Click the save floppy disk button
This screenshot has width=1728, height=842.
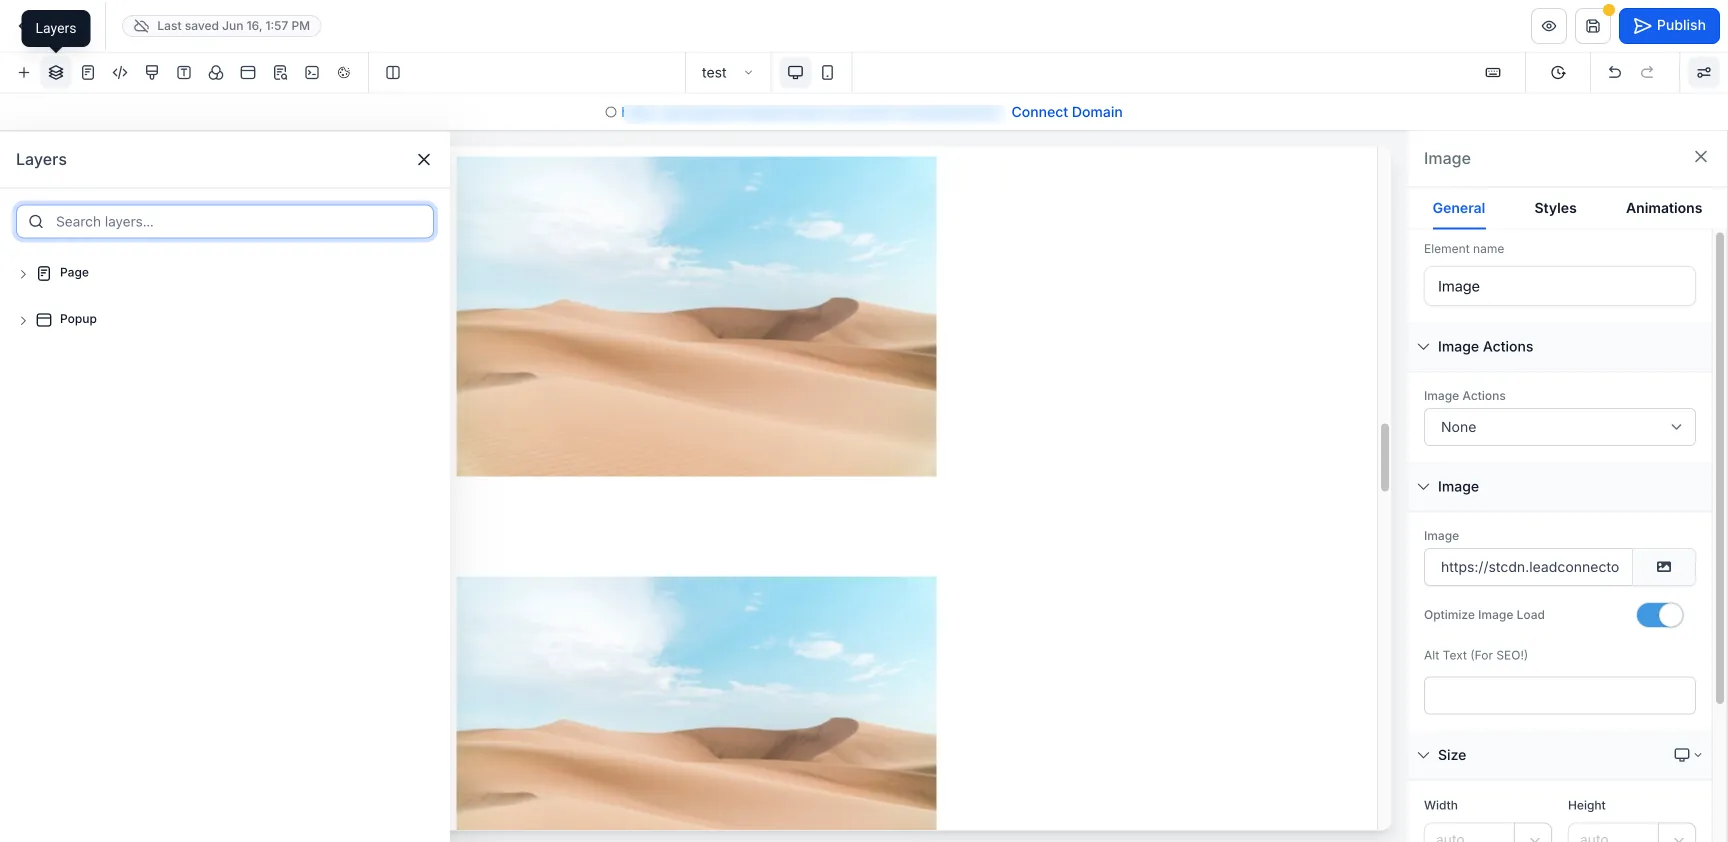pos(1593,26)
